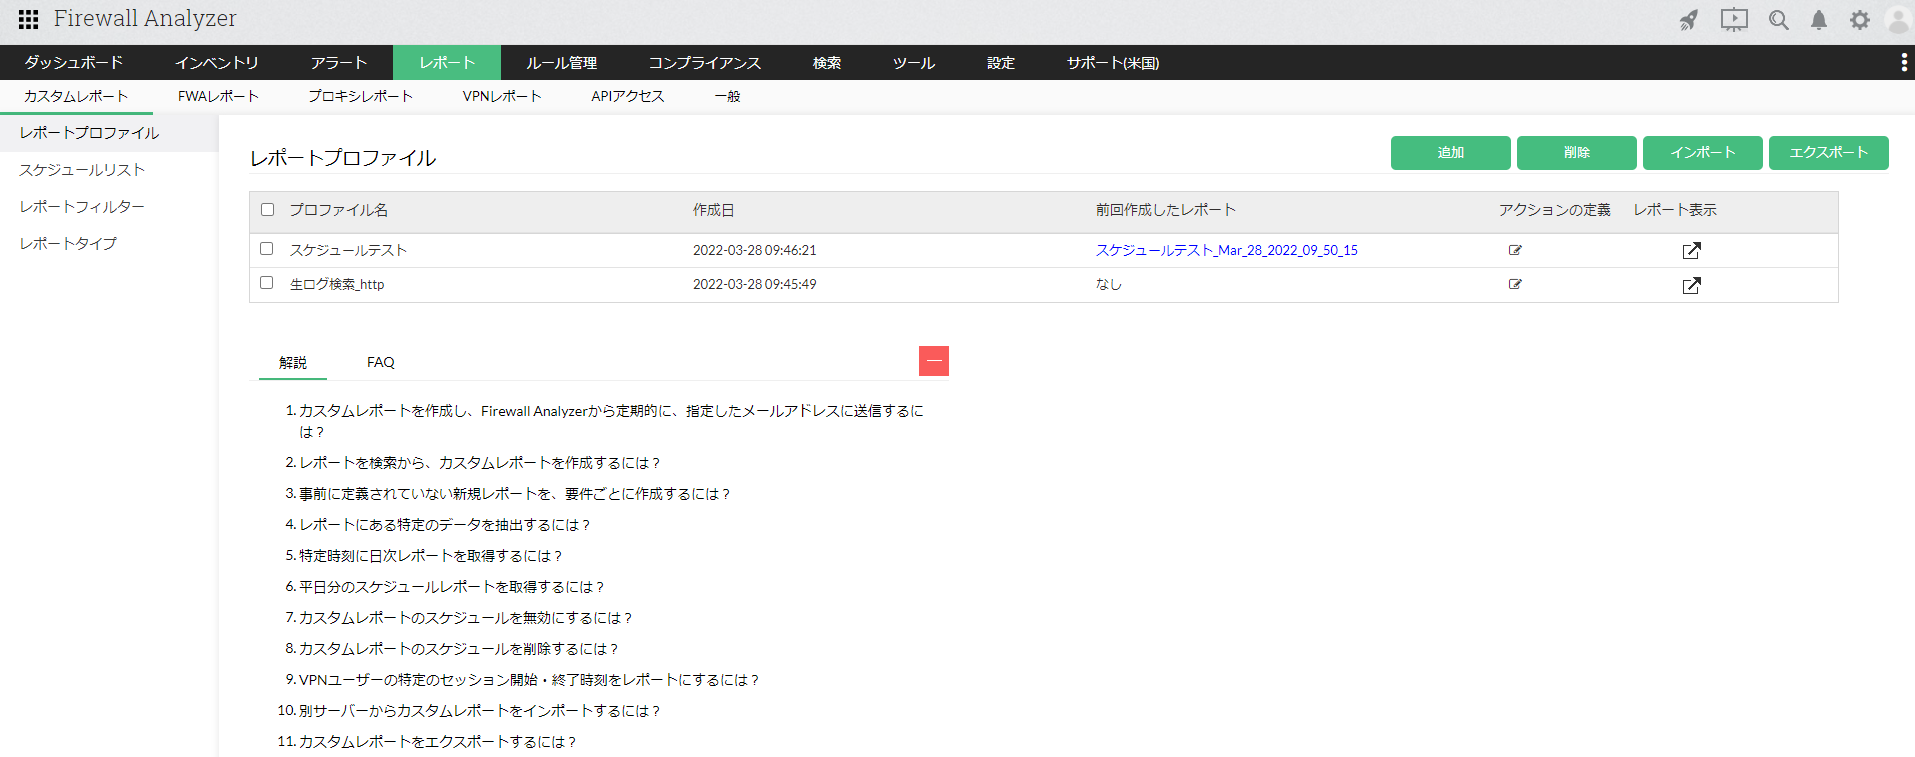Click the 削除 button
Viewport: 1915px width, 757px height.
tap(1577, 153)
